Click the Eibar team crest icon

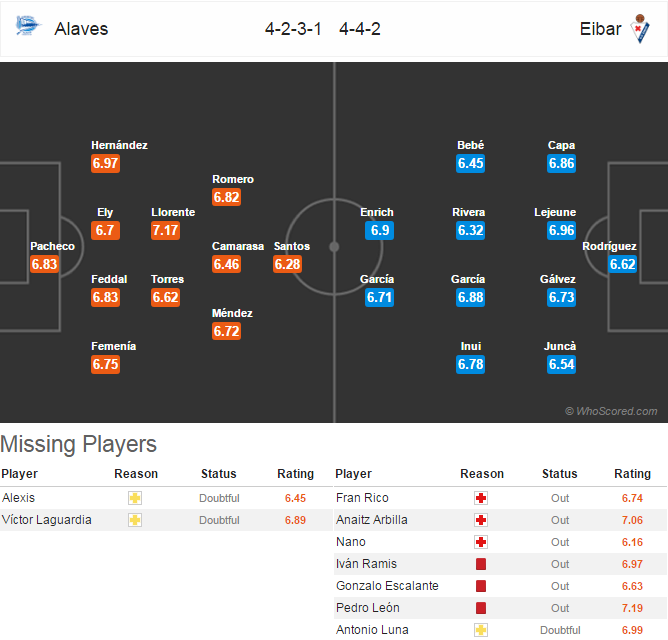[x=640, y=29]
